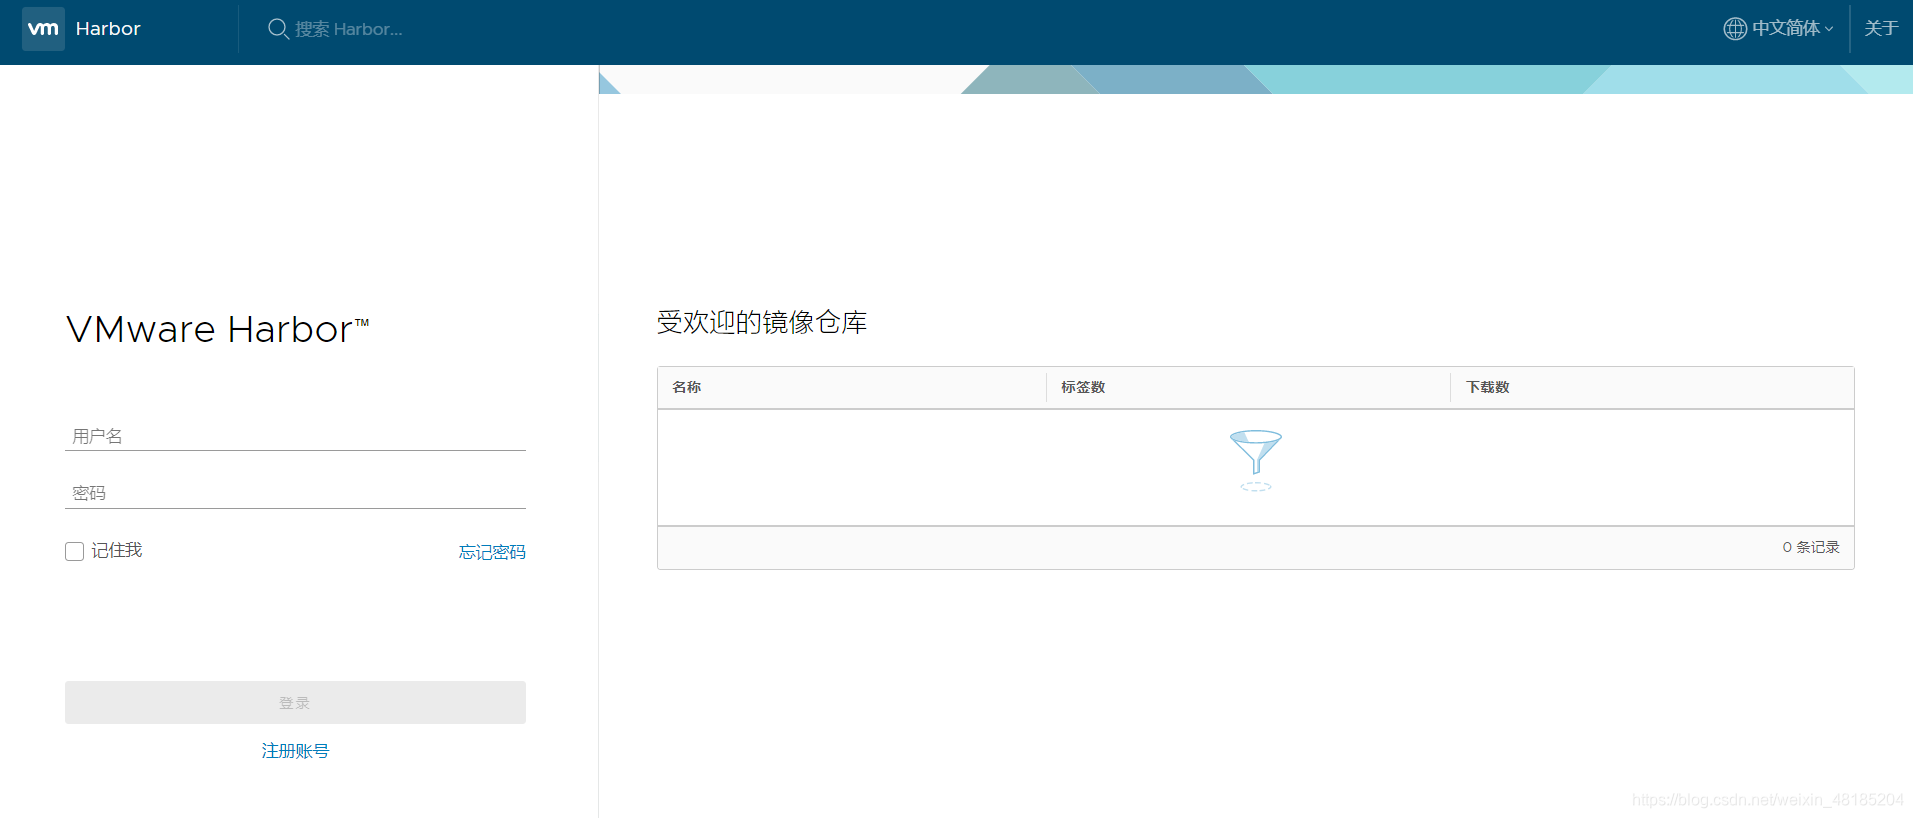Sort by the 标签数 column header

pos(1083,387)
